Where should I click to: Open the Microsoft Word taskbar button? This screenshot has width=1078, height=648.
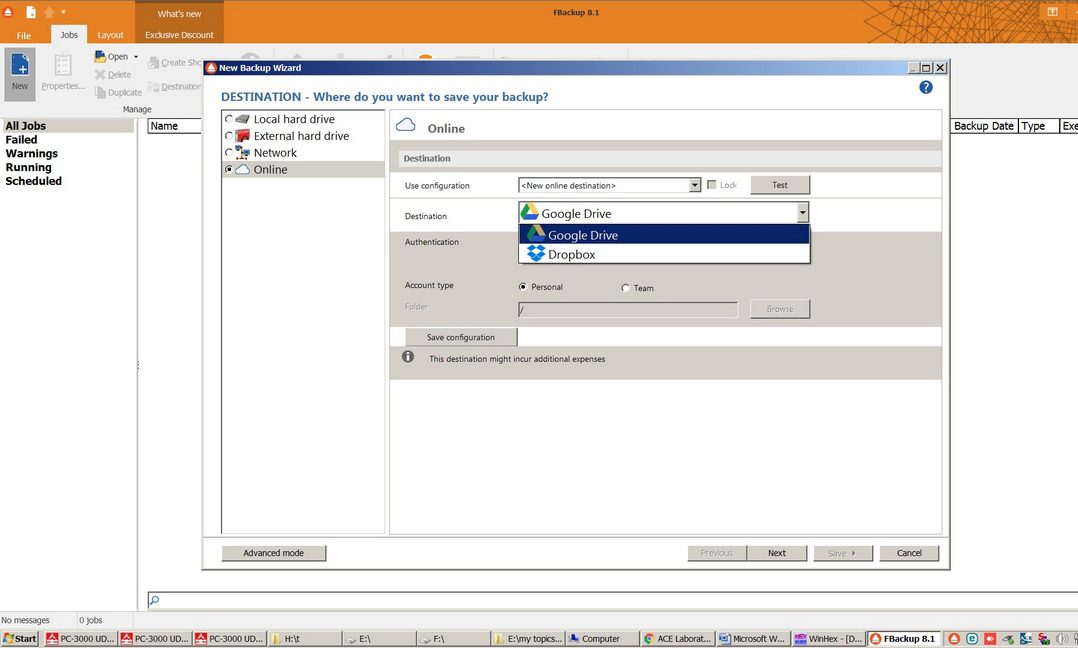click(753, 638)
